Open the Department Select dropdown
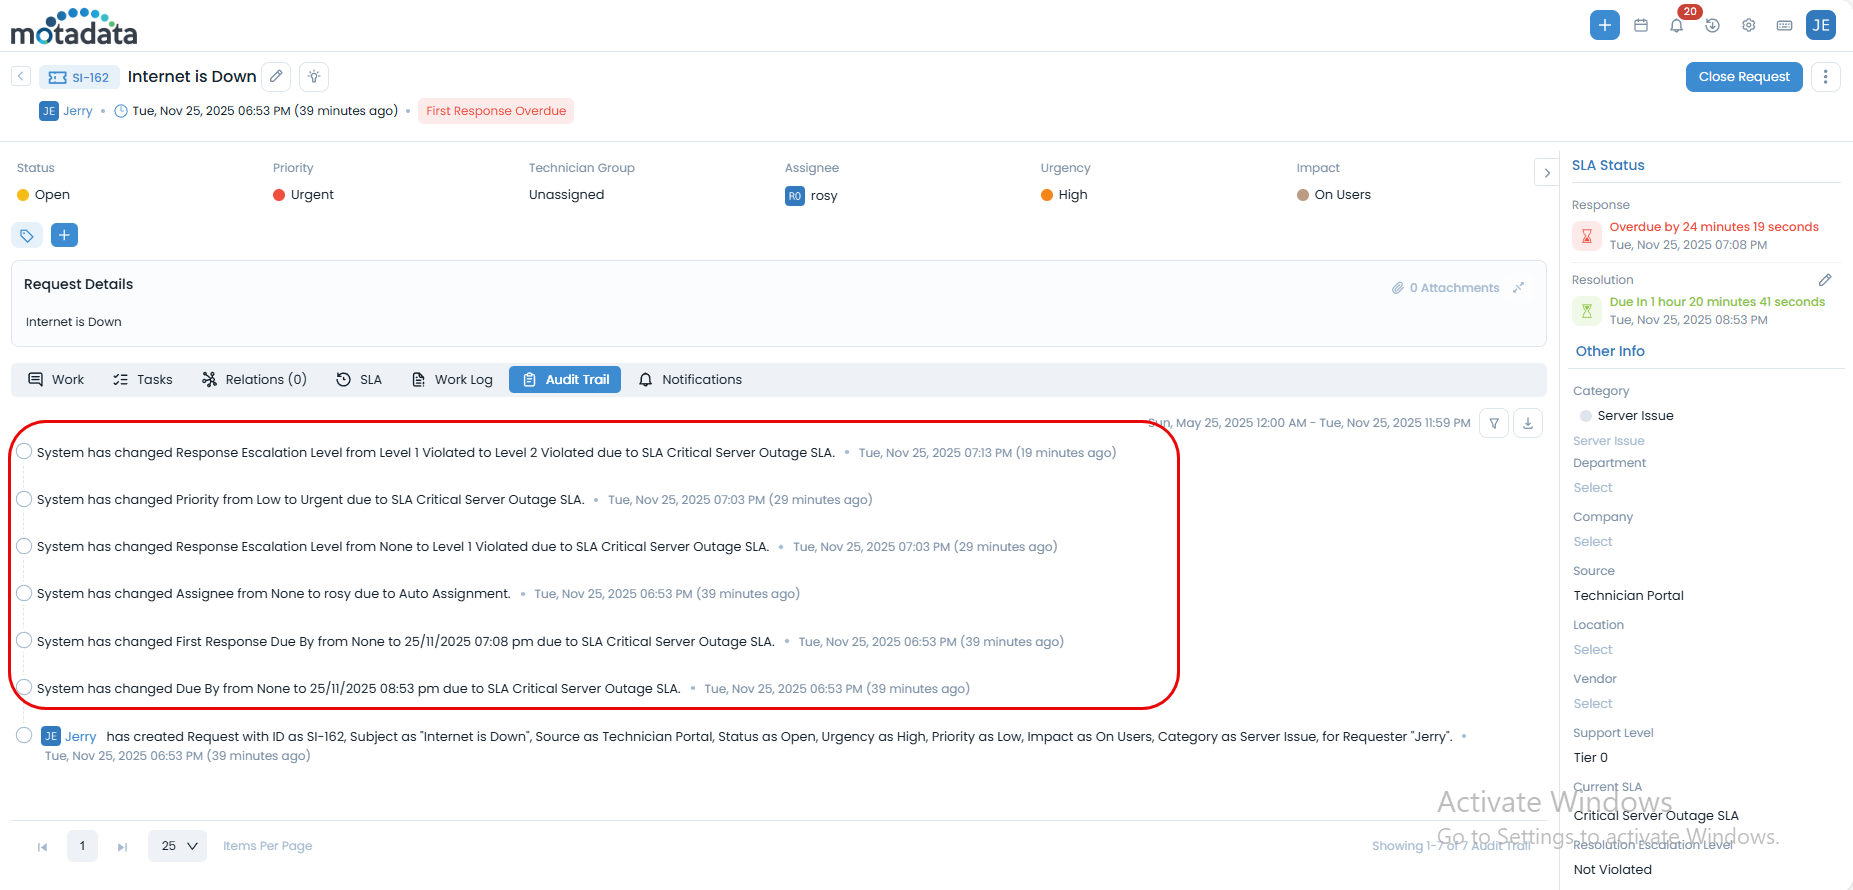 click(1593, 488)
